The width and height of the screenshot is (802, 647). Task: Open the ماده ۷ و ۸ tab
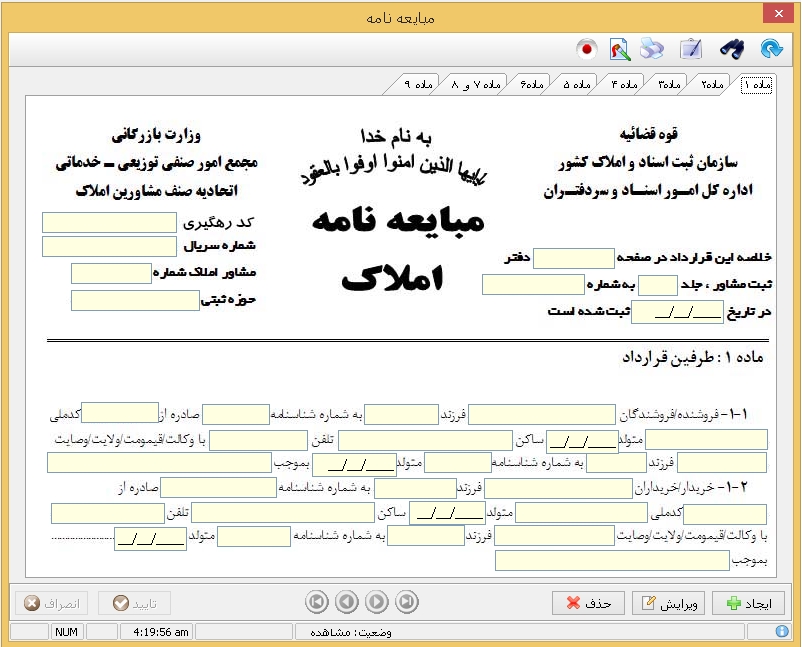click(476, 84)
